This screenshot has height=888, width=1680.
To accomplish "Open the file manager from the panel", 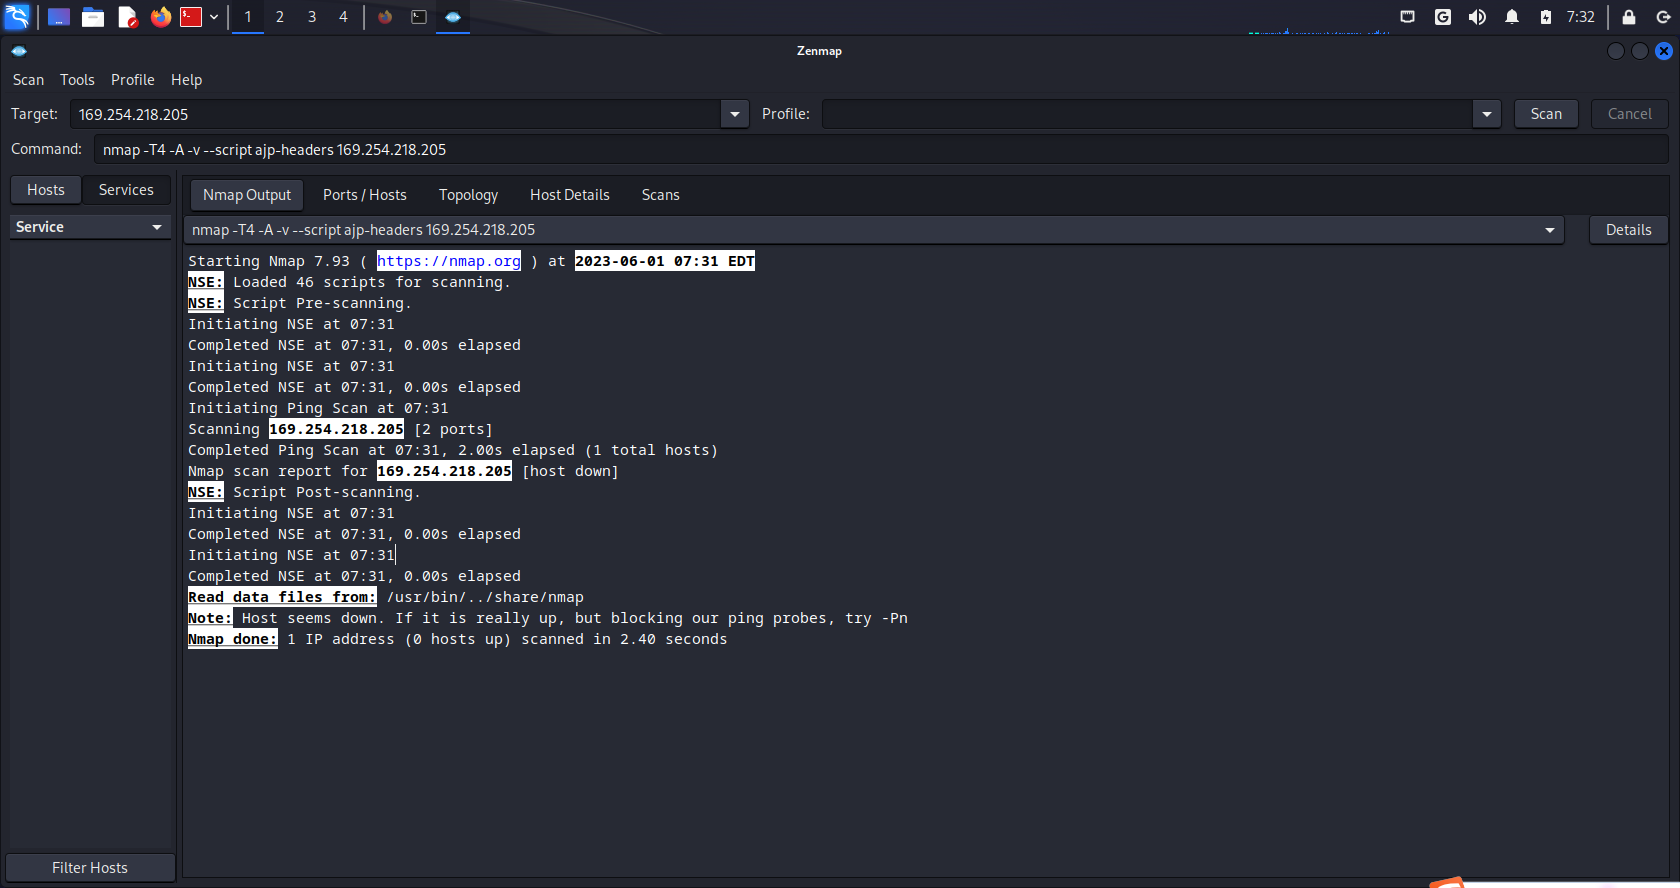I will (x=93, y=17).
